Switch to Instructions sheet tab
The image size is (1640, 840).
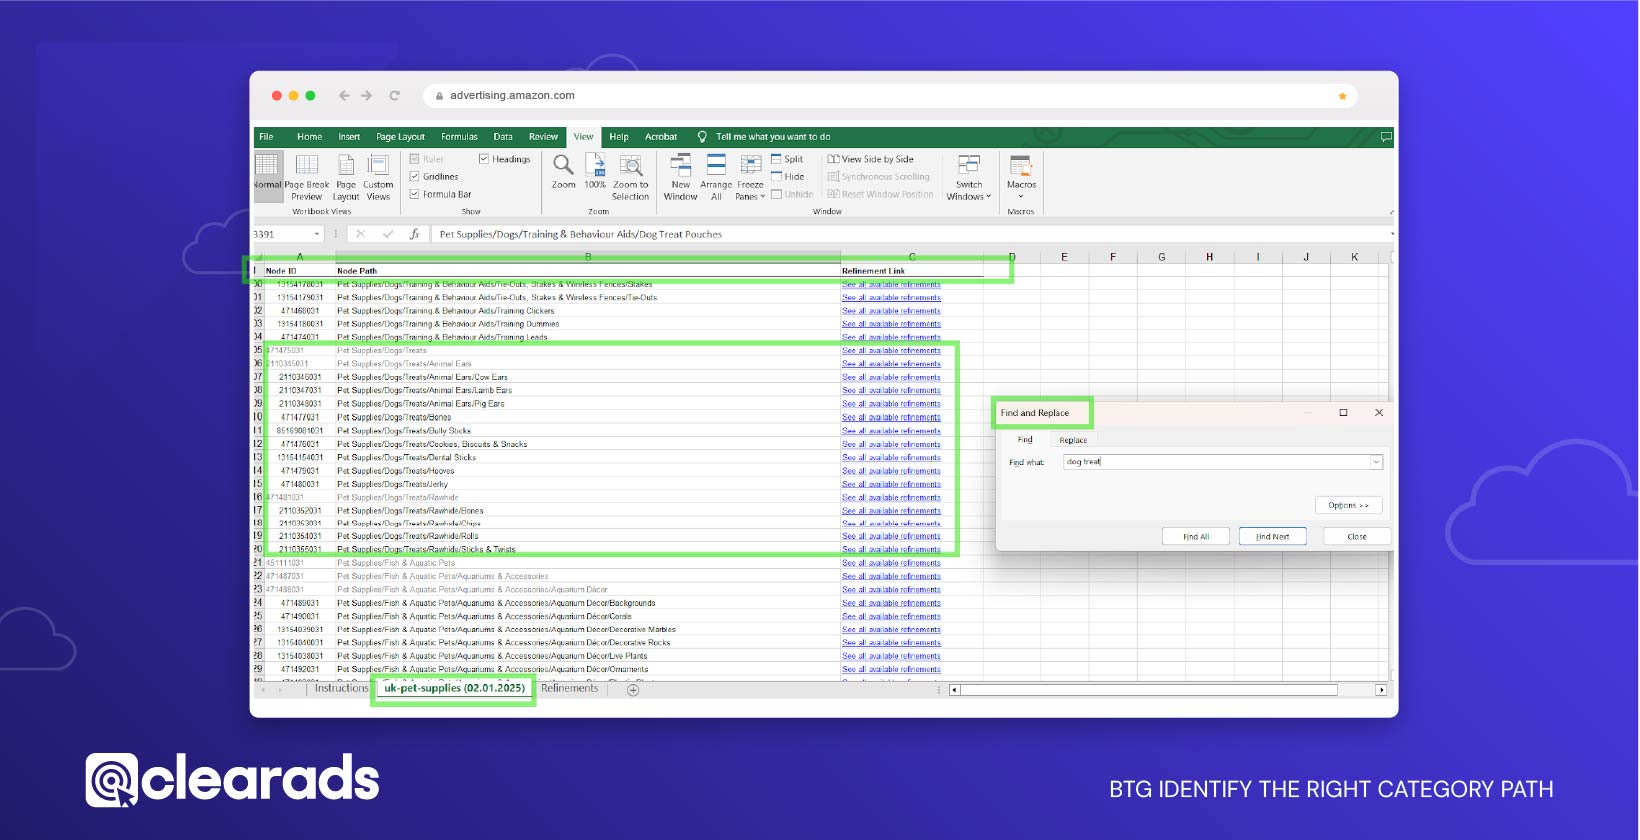341,689
